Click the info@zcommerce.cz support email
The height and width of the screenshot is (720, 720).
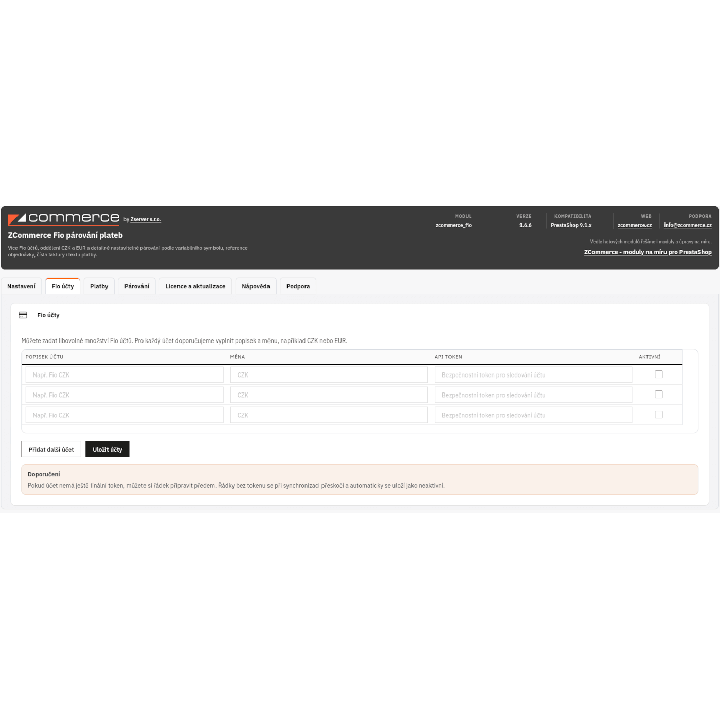point(687,225)
